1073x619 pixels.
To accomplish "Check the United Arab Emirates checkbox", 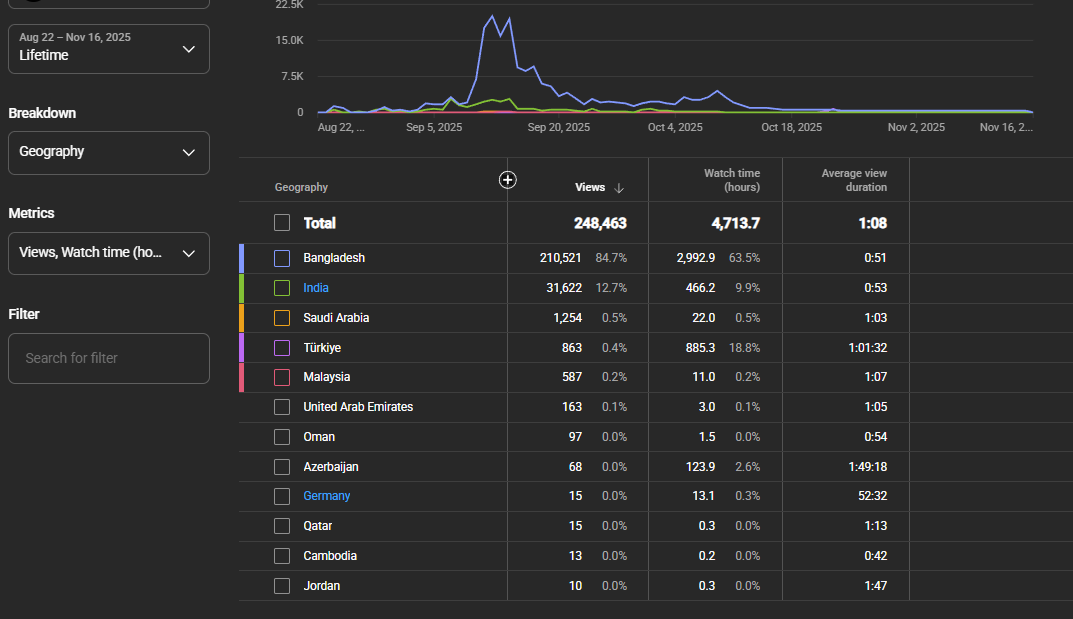I will [x=282, y=407].
